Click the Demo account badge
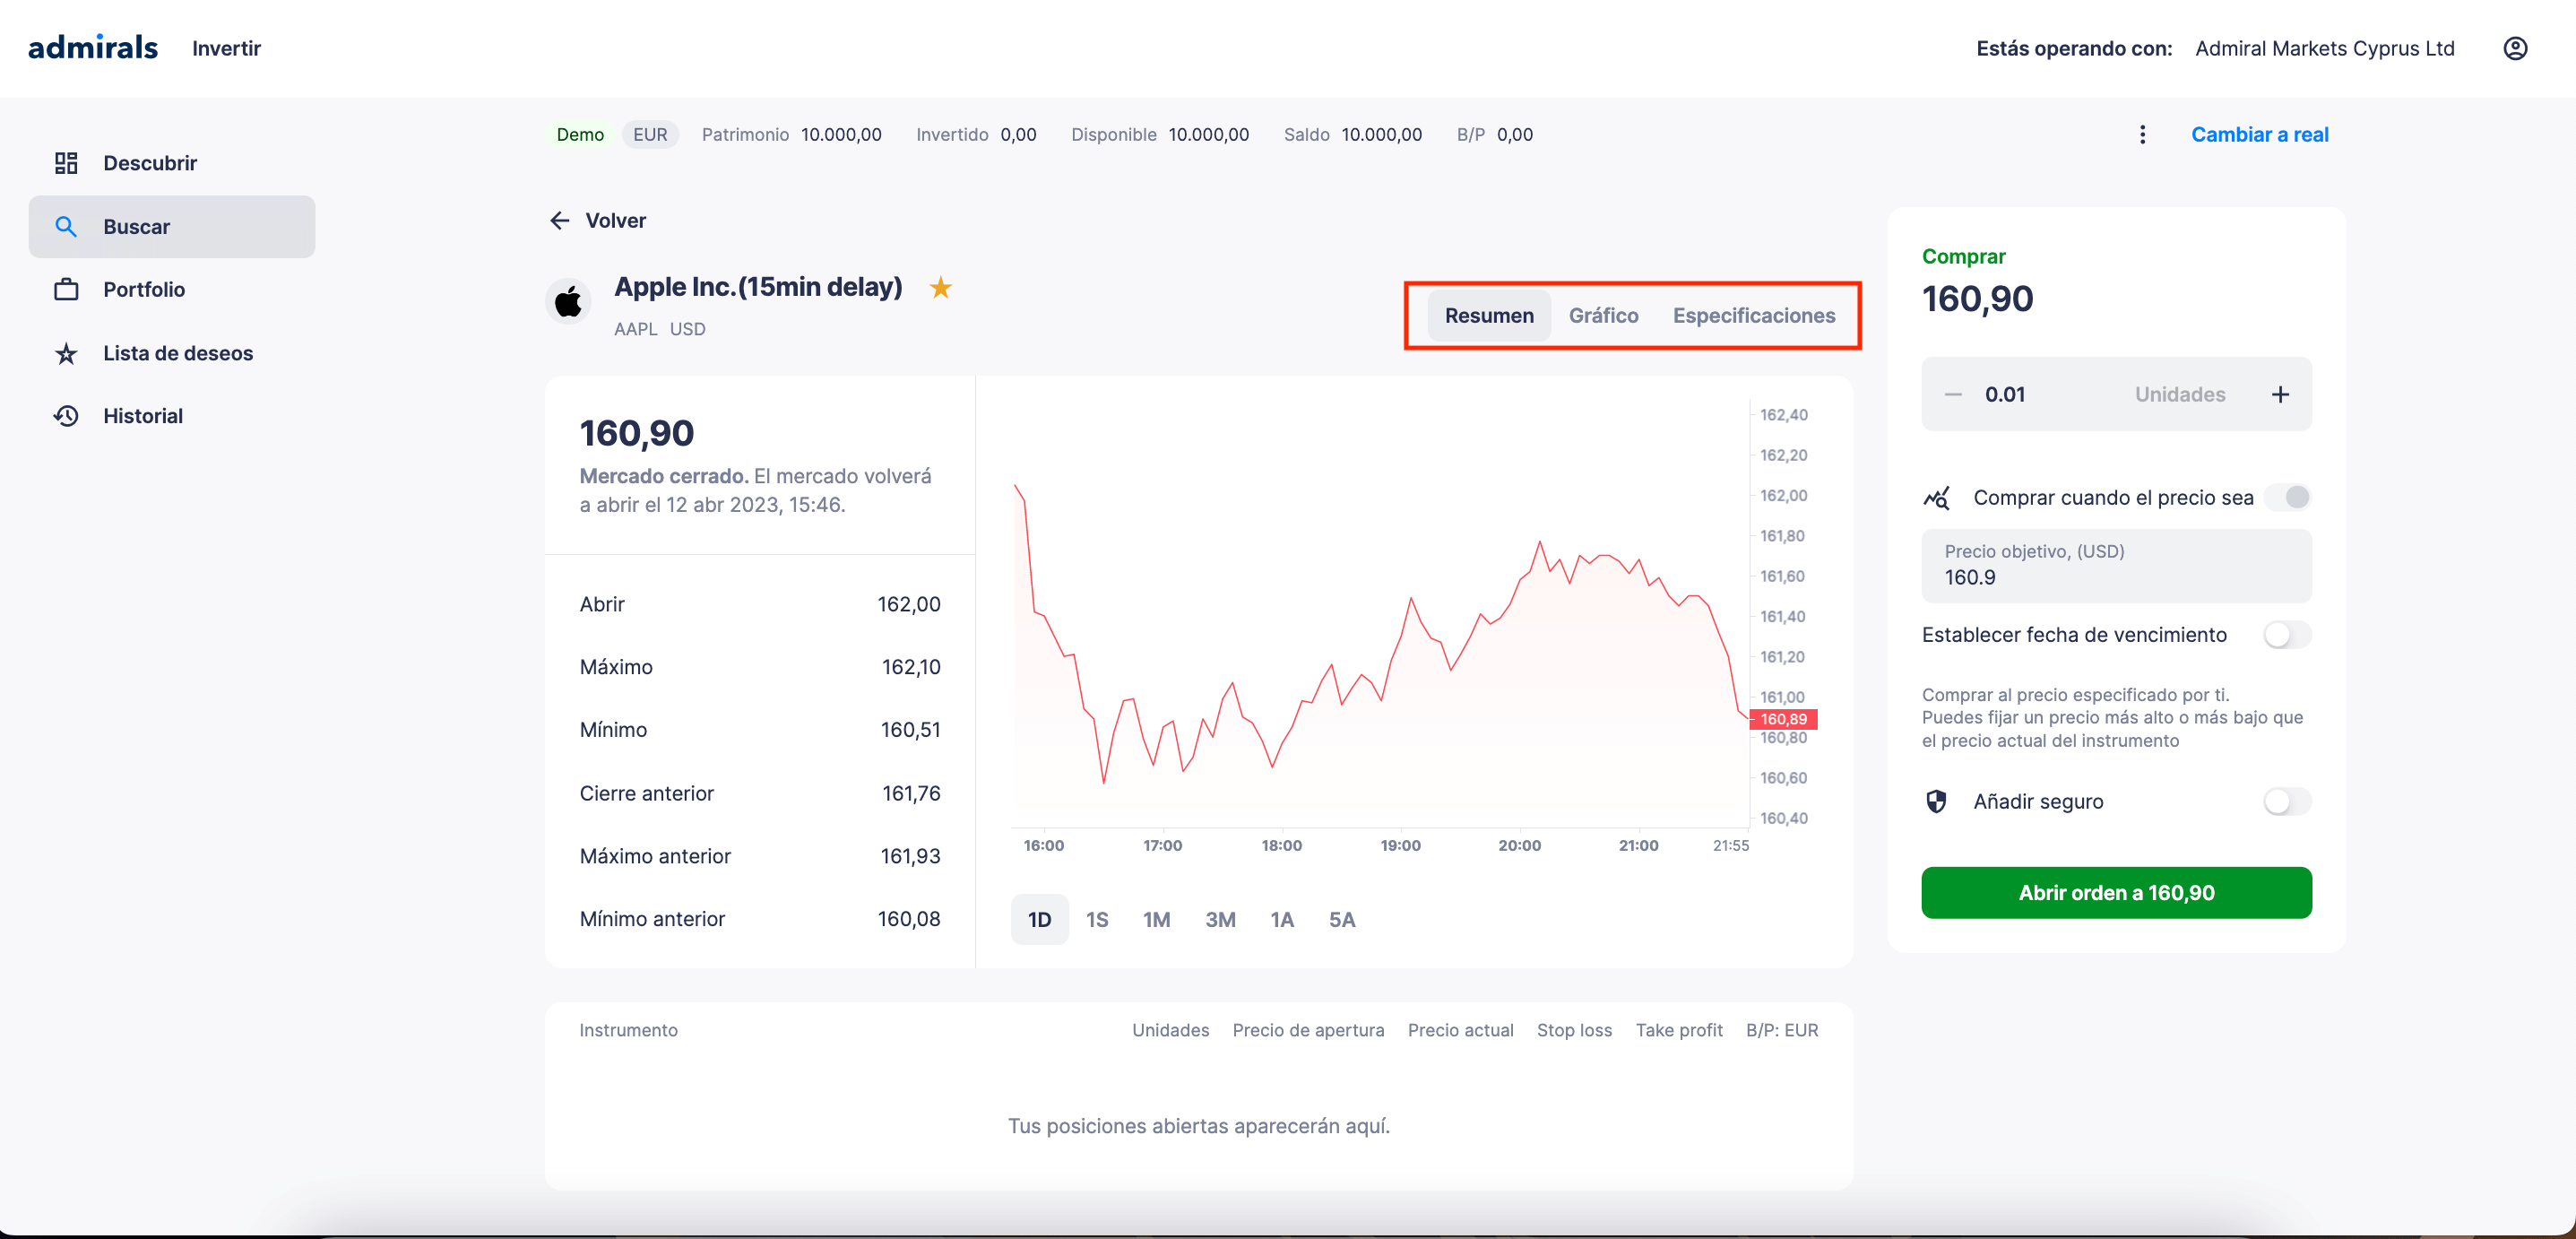Image resolution: width=2576 pixels, height=1239 pixels. [x=580, y=134]
